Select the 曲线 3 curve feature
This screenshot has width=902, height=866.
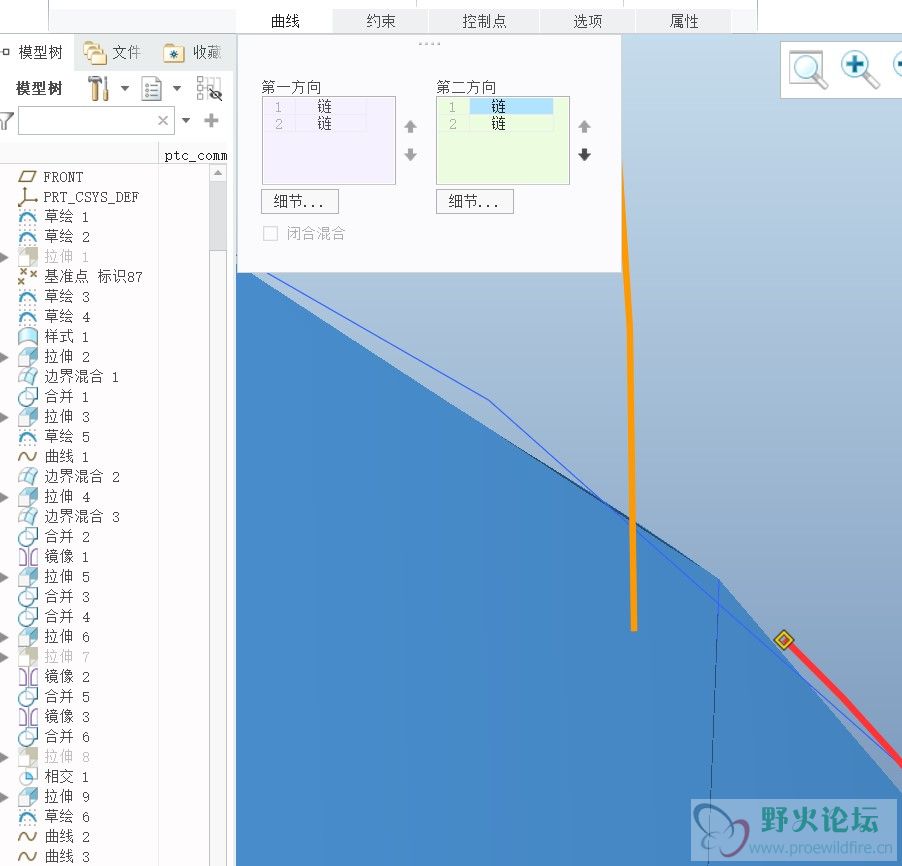(x=53, y=856)
